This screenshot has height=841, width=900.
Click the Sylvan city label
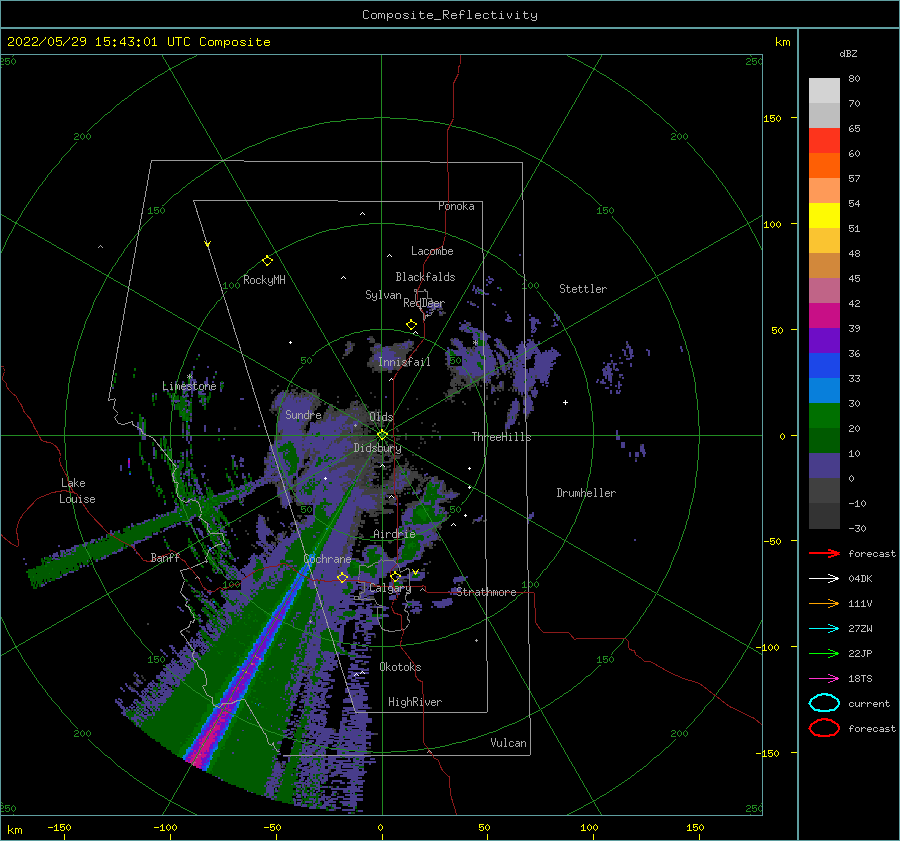[383, 295]
